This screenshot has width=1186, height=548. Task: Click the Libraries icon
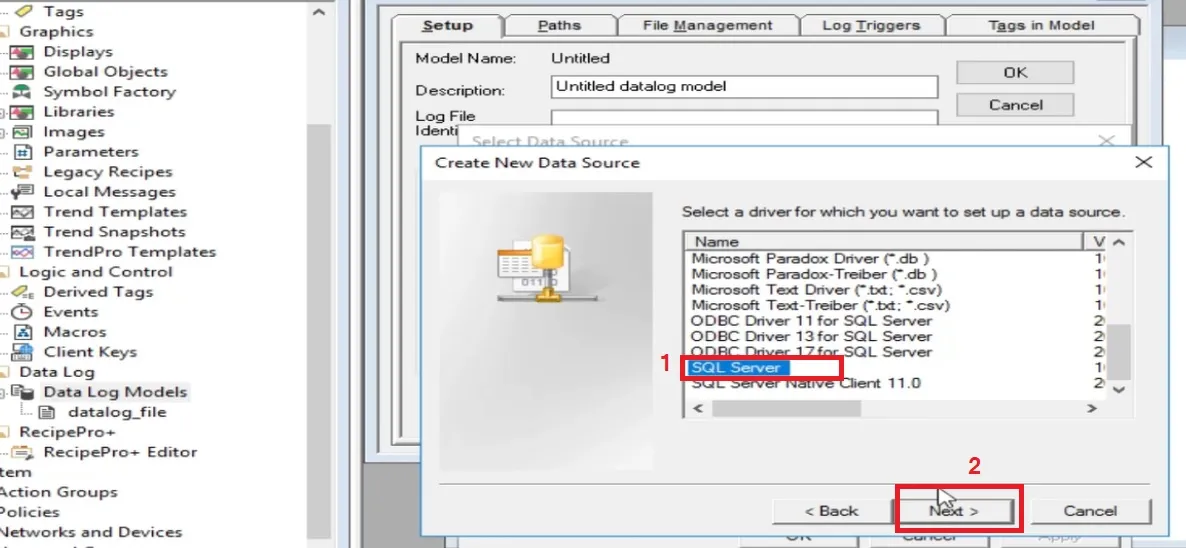pos(24,112)
